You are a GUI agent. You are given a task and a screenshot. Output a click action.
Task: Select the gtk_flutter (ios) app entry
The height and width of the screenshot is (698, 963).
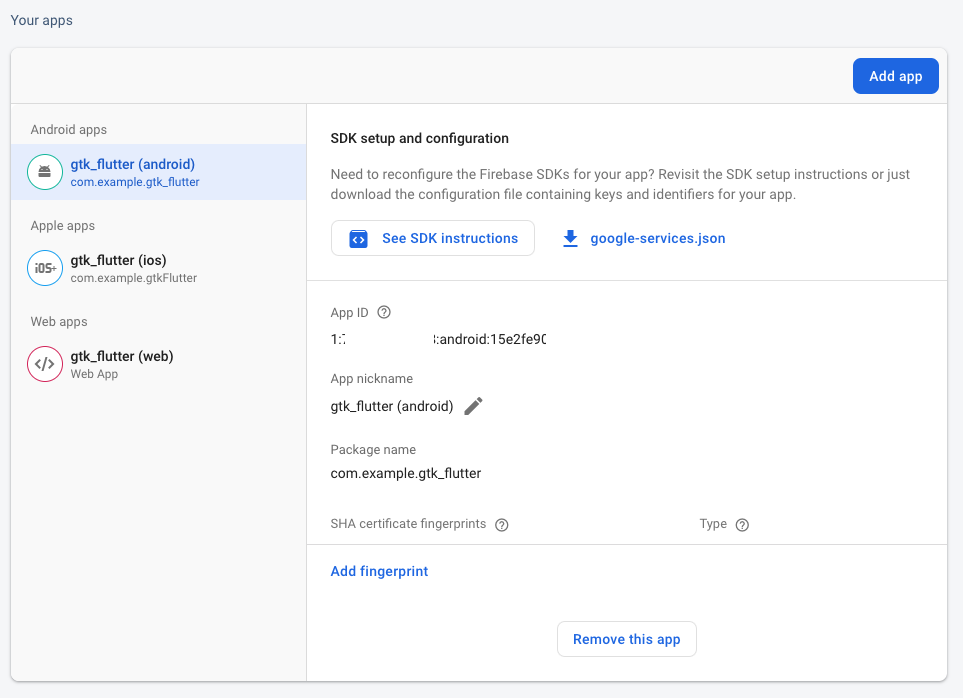122,267
